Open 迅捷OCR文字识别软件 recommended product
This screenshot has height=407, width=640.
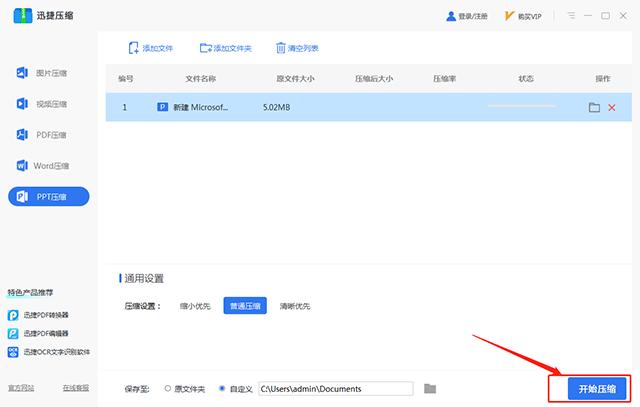point(49,352)
